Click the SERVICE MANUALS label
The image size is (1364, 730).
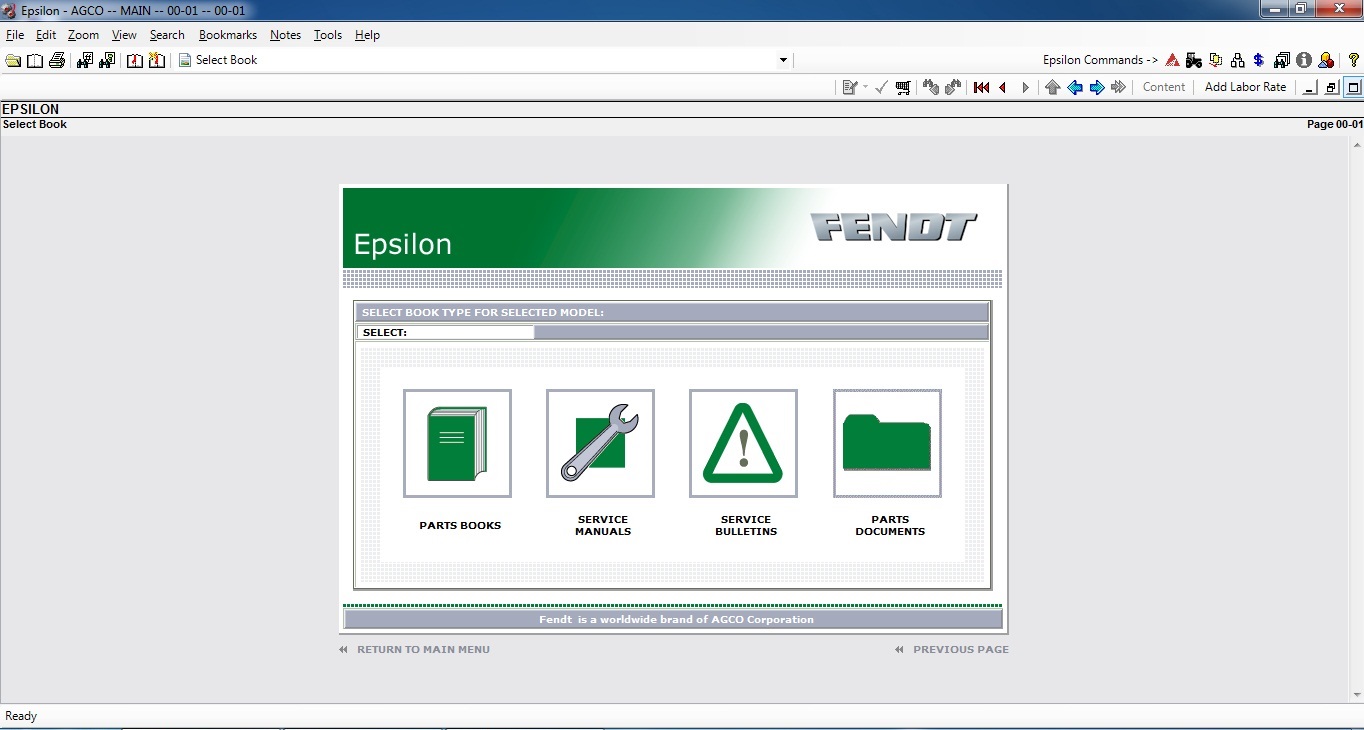[603, 525]
